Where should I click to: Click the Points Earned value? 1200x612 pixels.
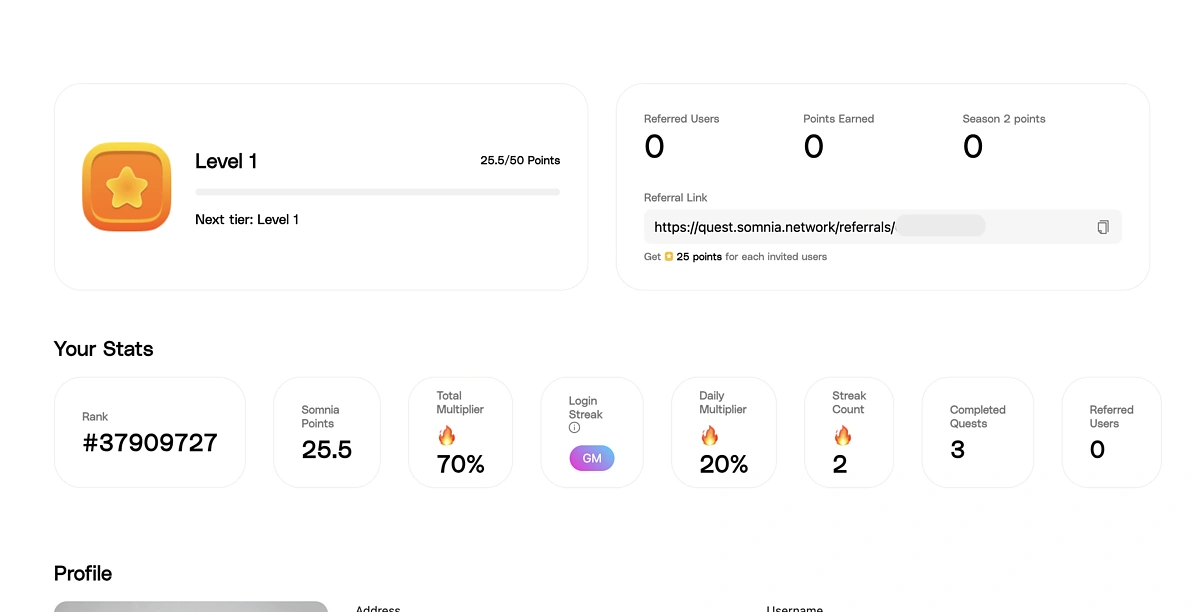point(814,147)
